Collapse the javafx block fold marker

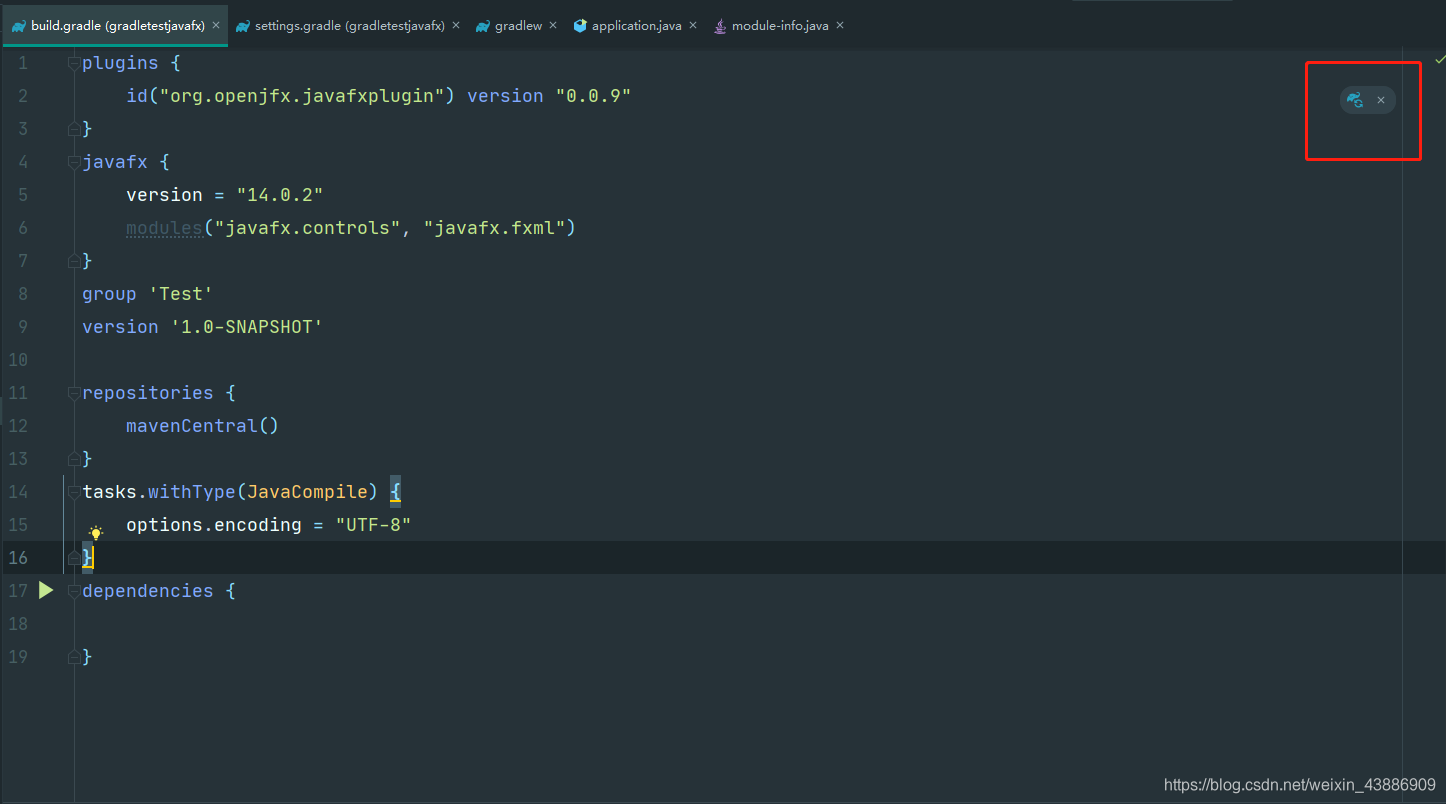point(73,162)
